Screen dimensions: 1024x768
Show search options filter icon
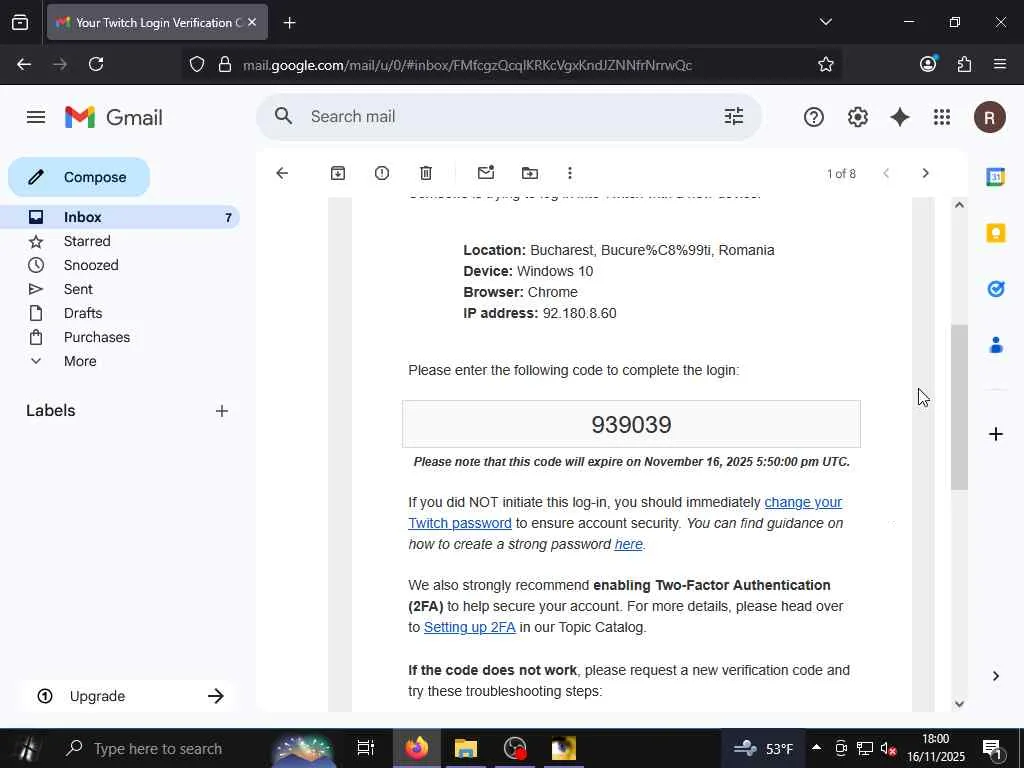(x=734, y=116)
